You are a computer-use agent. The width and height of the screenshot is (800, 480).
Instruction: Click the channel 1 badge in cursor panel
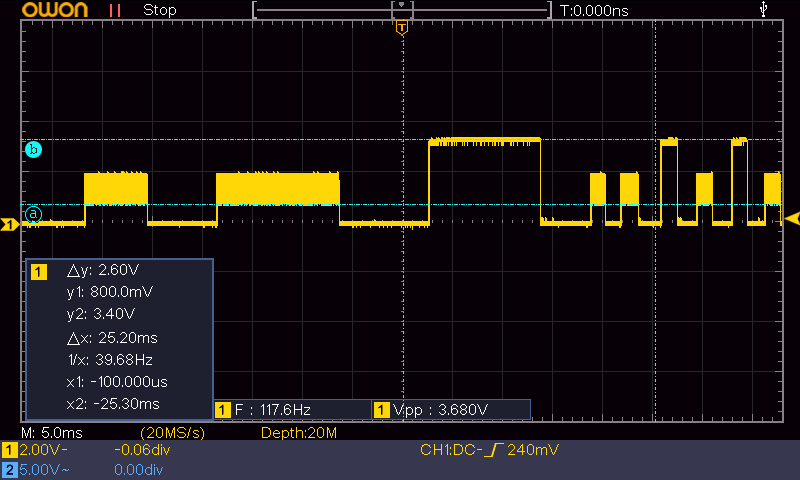[x=39, y=271]
